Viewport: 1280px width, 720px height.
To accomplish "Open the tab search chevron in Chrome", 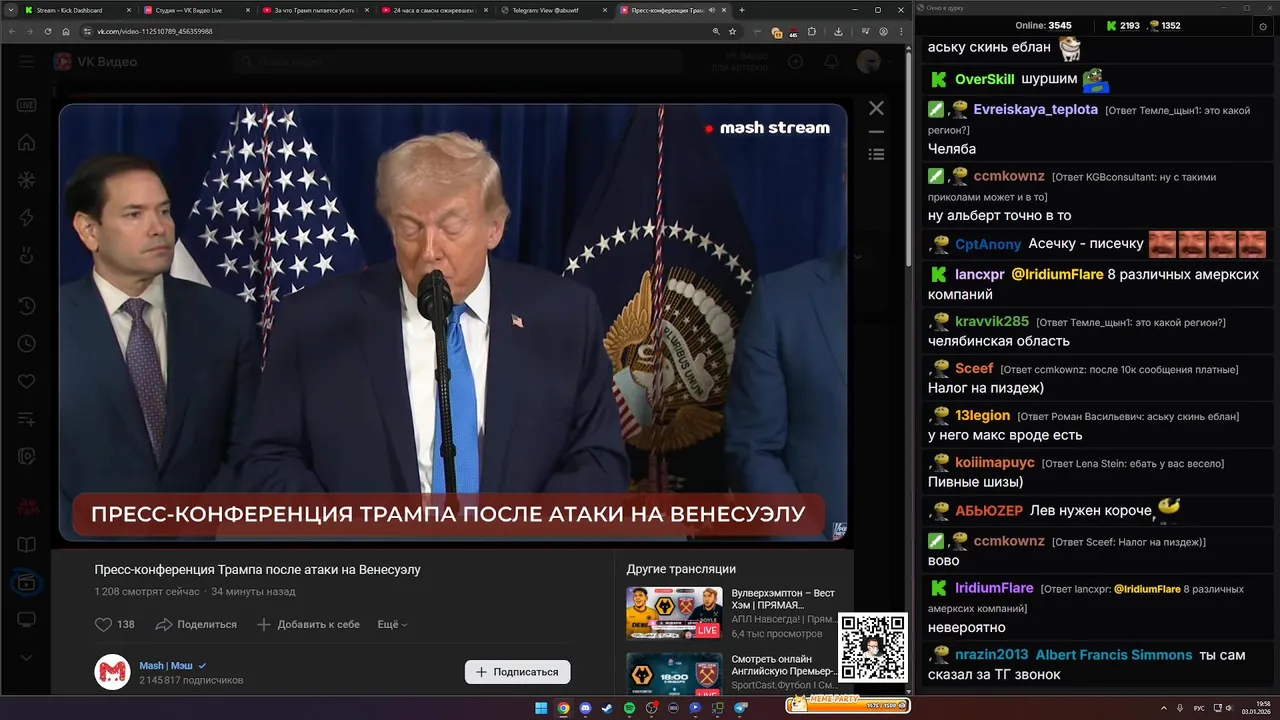I will [x=9, y=10].
